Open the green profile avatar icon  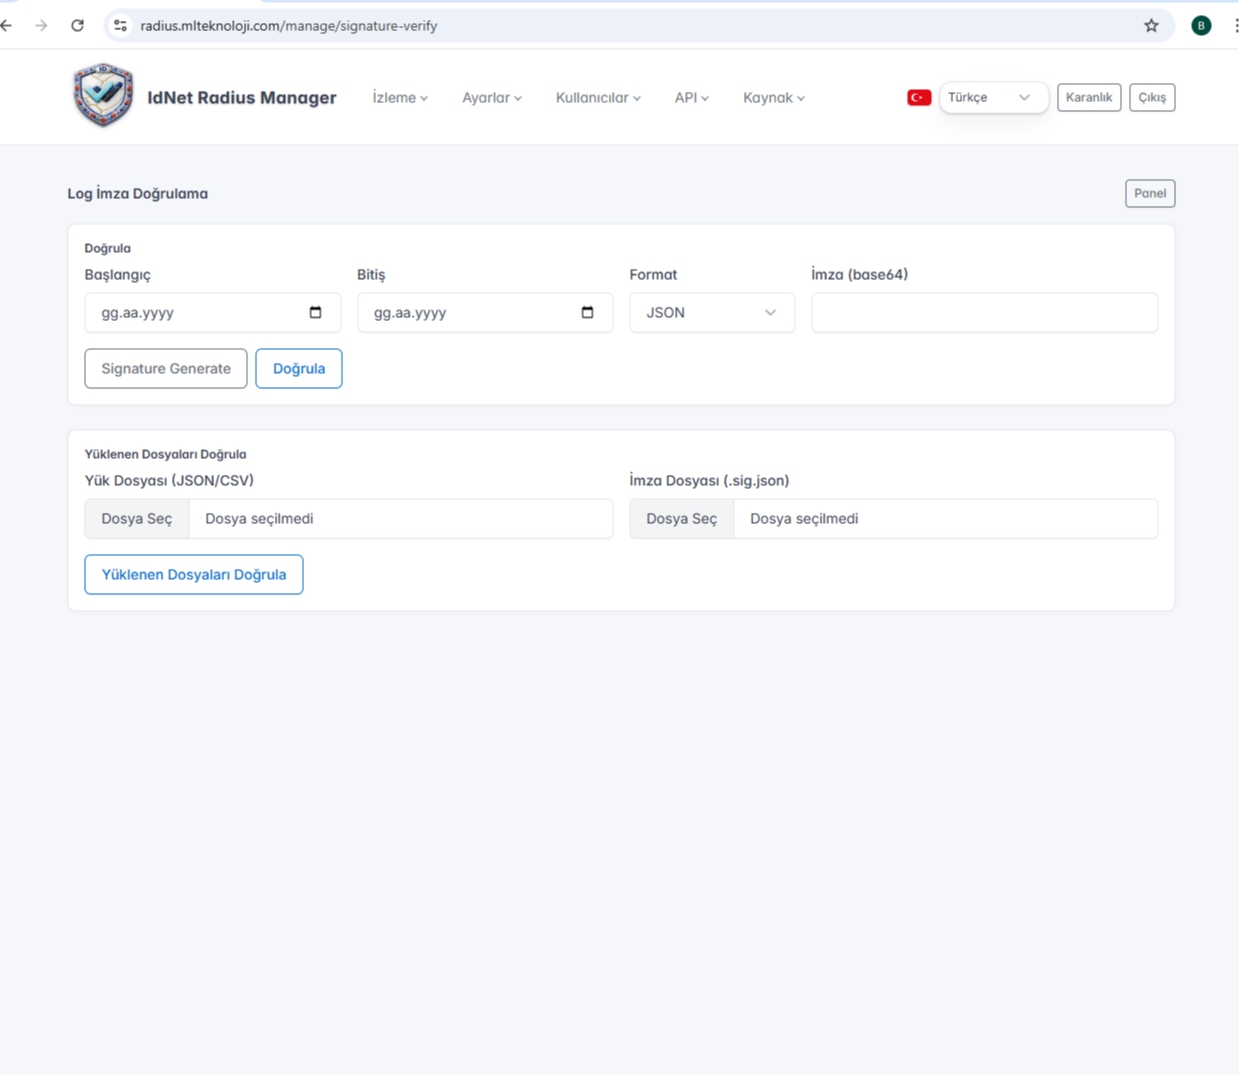point(1201,26)
